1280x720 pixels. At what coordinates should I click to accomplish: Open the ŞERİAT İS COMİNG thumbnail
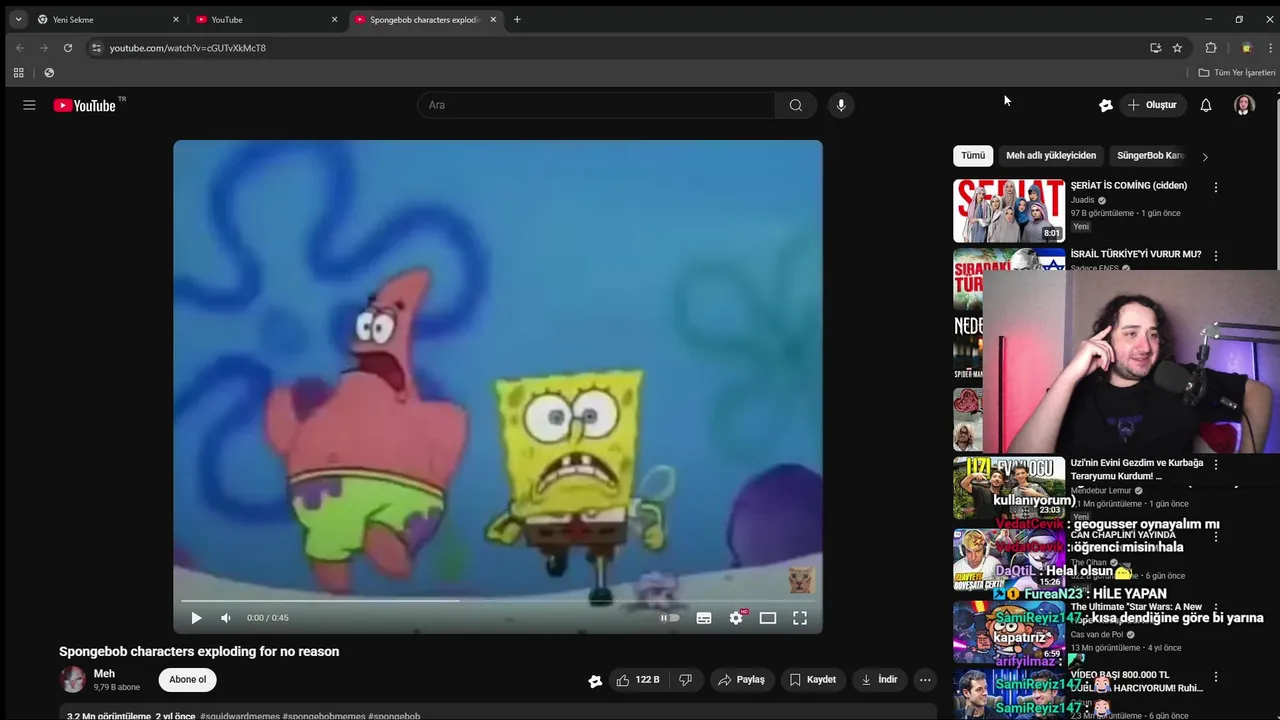point(1009,211)
